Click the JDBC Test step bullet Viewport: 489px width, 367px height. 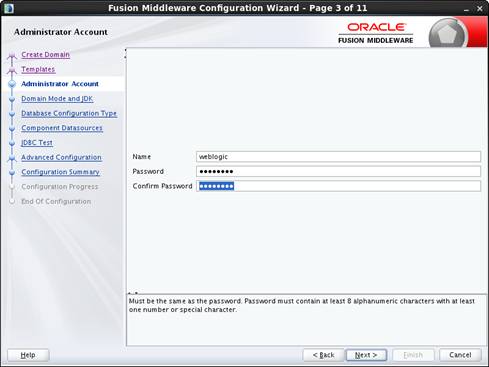(12, 143)
